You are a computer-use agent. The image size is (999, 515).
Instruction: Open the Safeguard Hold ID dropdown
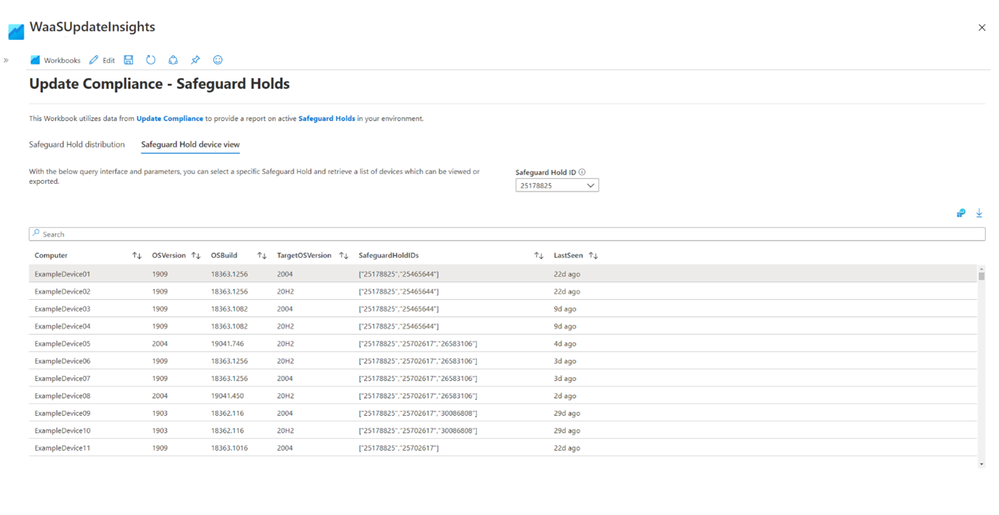[x=557, y=185]
